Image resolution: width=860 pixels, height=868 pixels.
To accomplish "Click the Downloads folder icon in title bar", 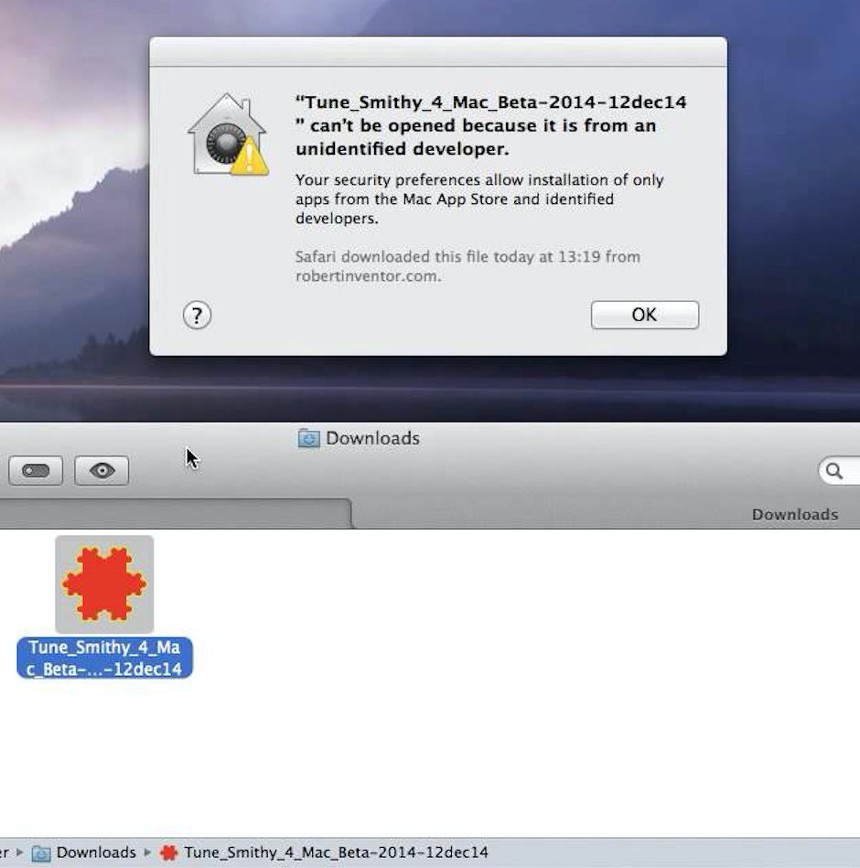I will pyautogui.click(x=309, y=439).
